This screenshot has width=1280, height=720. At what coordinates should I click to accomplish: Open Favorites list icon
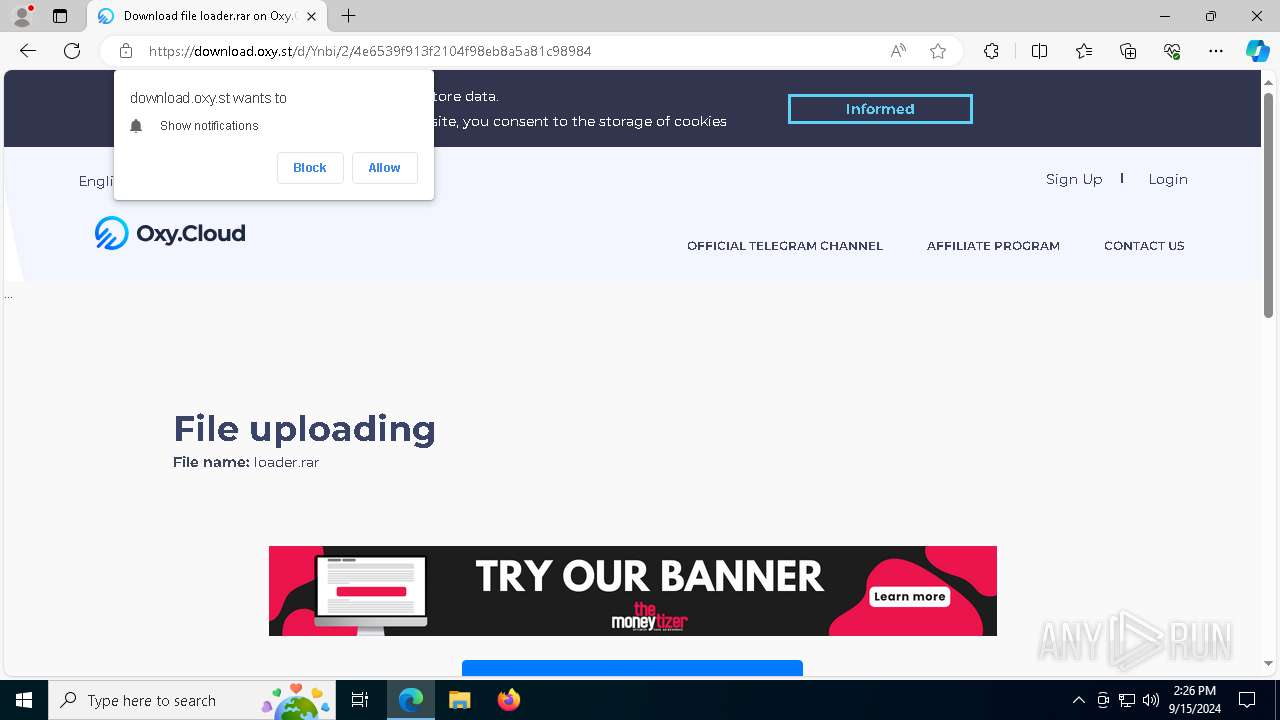click(x=1084, y=51)
